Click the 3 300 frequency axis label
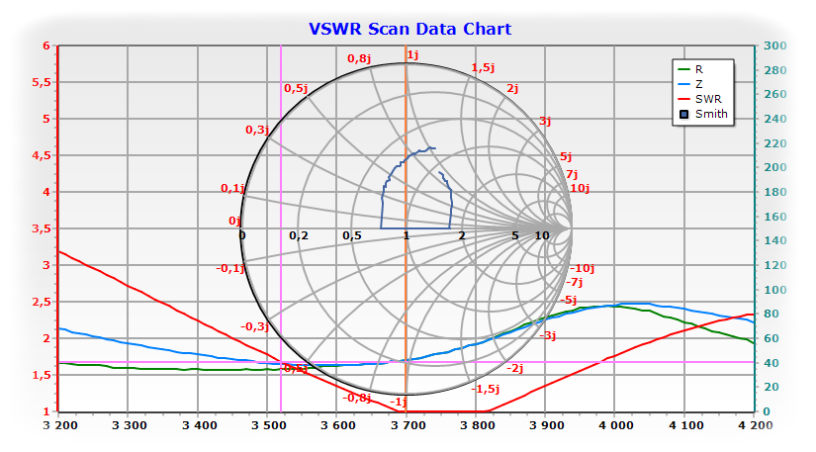 pos(130,425)
